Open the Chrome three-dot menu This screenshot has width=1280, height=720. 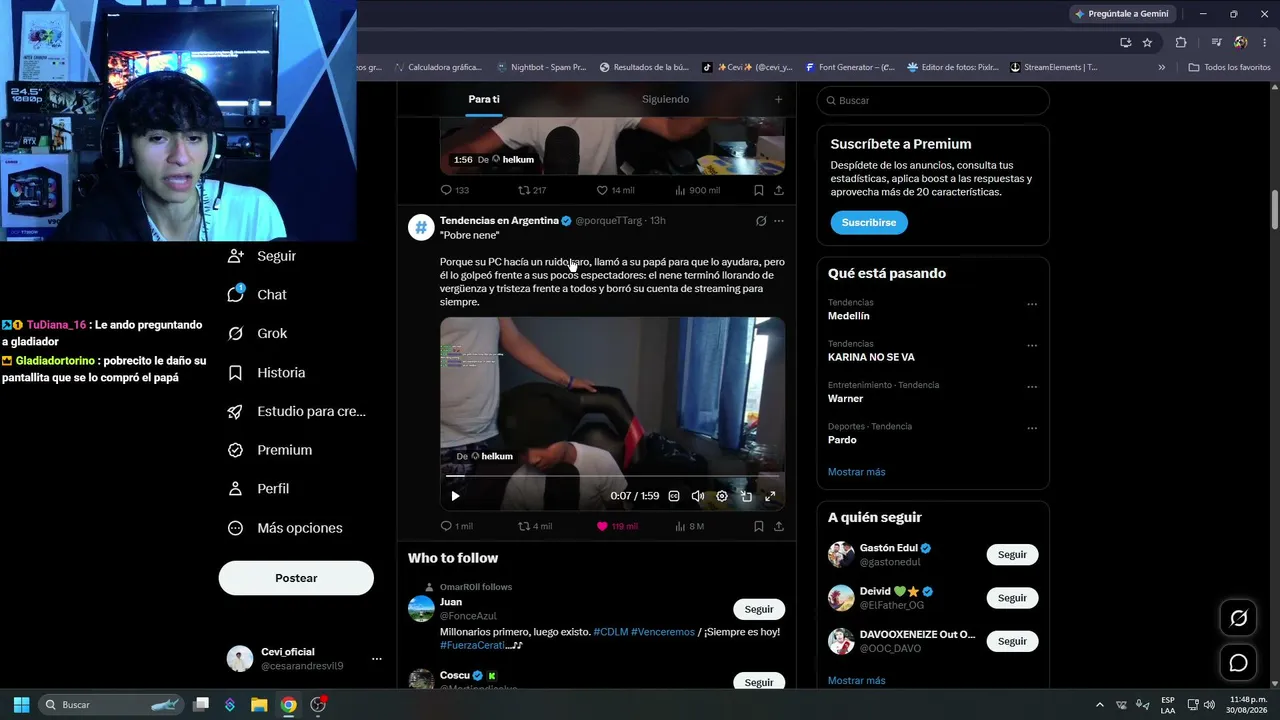1263,42
